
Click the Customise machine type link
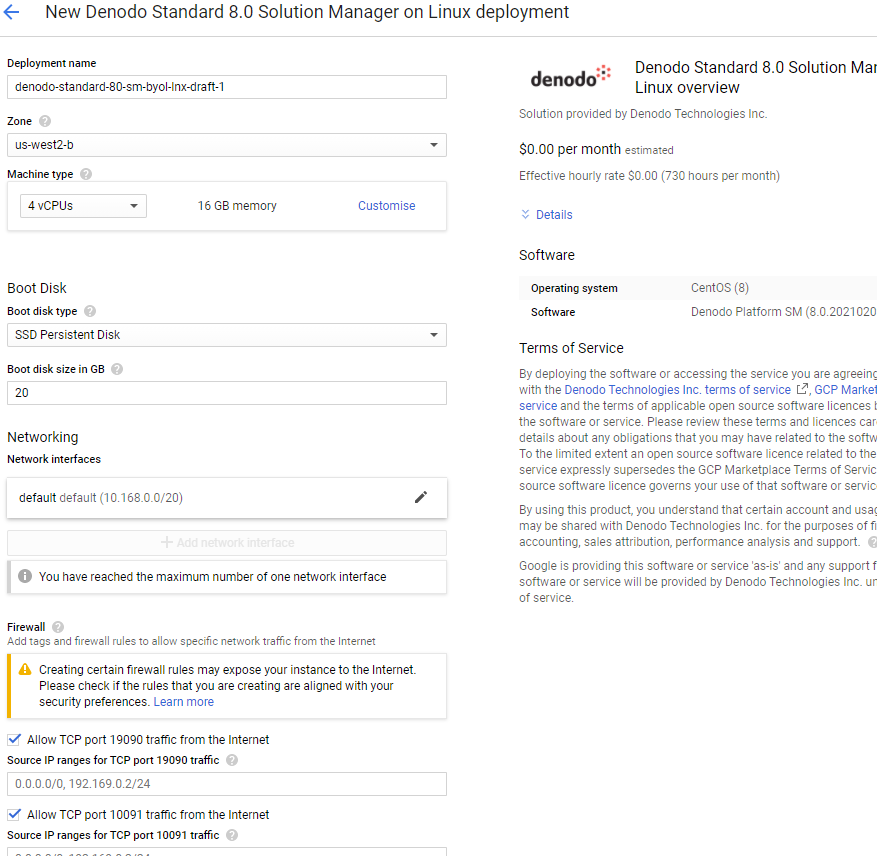coord(386,206)
